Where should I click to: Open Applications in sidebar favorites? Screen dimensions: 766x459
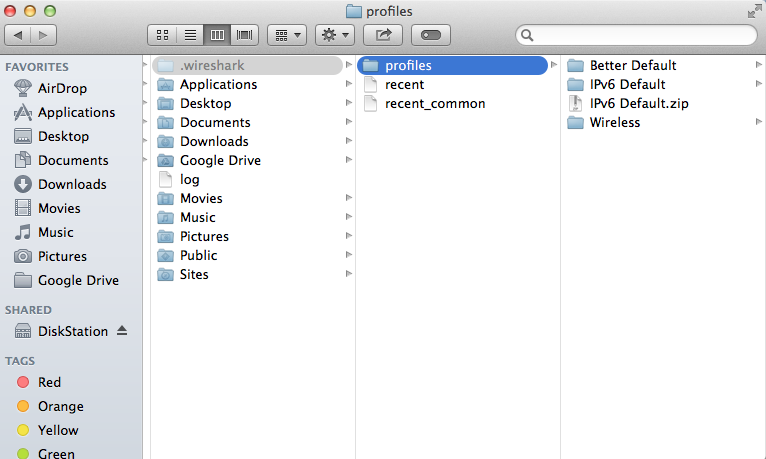(64, 112)
